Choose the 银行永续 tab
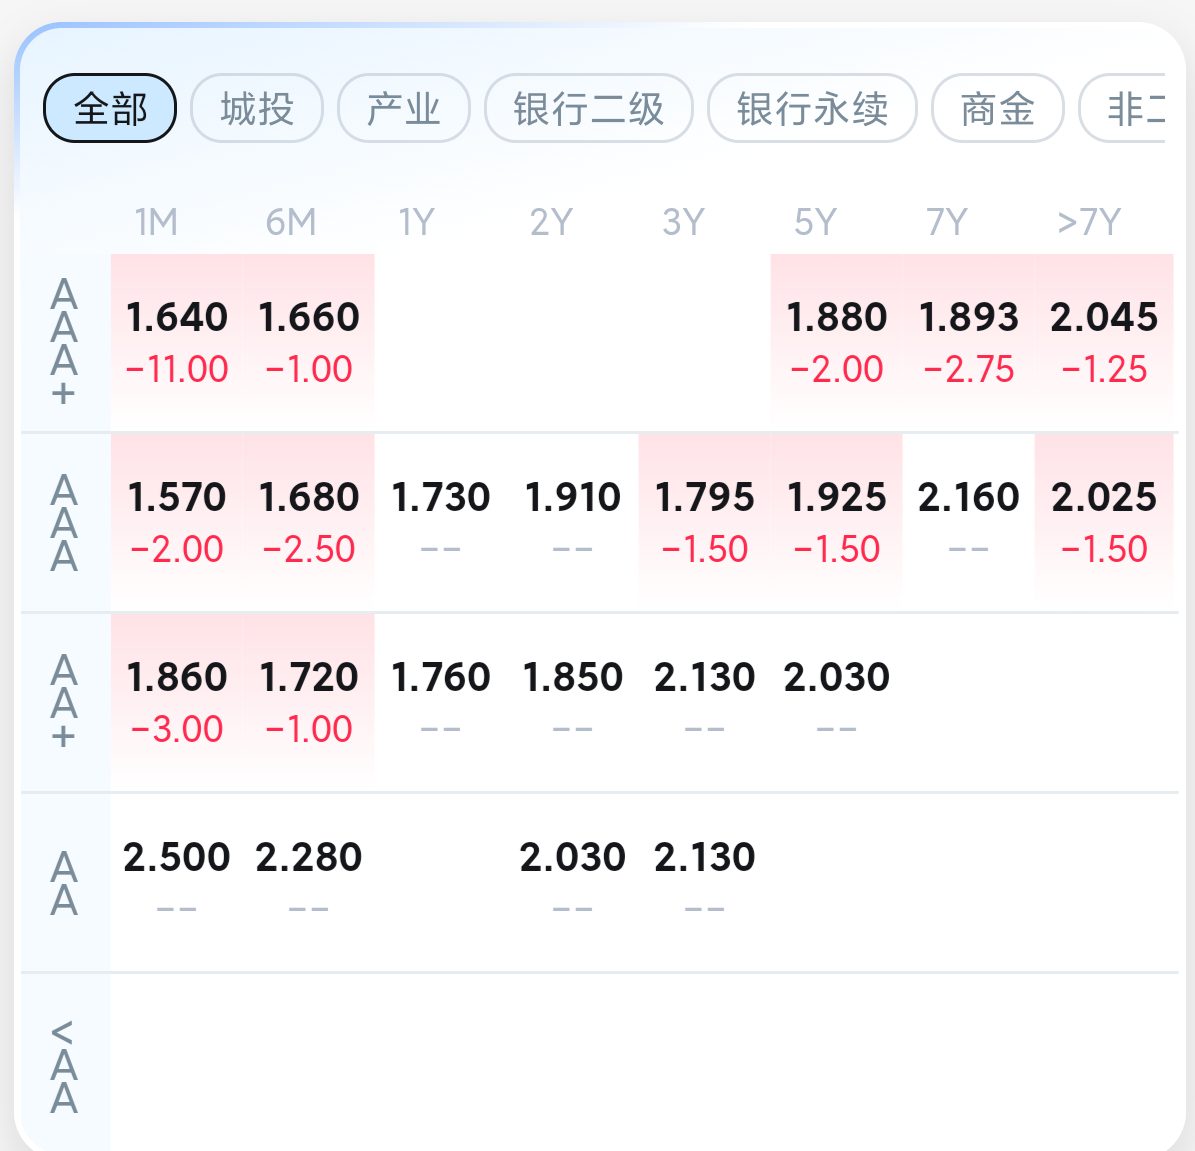Image resolution: width=1195 pixels, height=1151 pixels. (812, 108)
